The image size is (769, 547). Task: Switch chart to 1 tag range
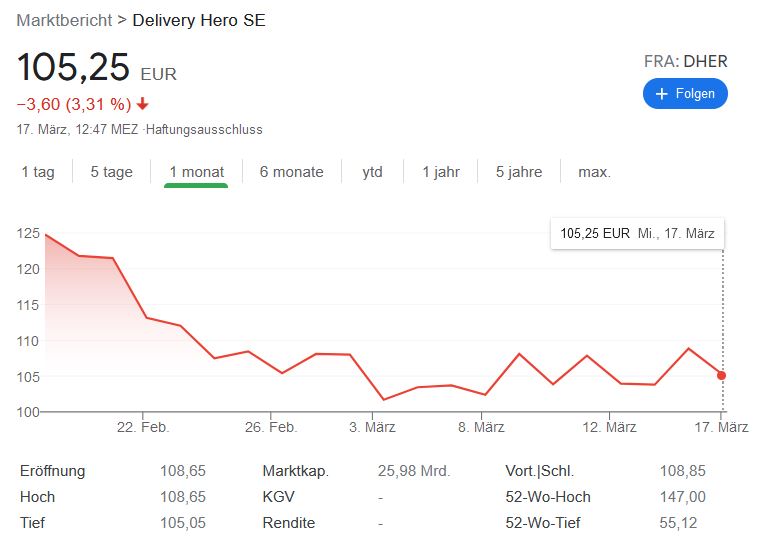pyautogui.click(x=38, y=172)
